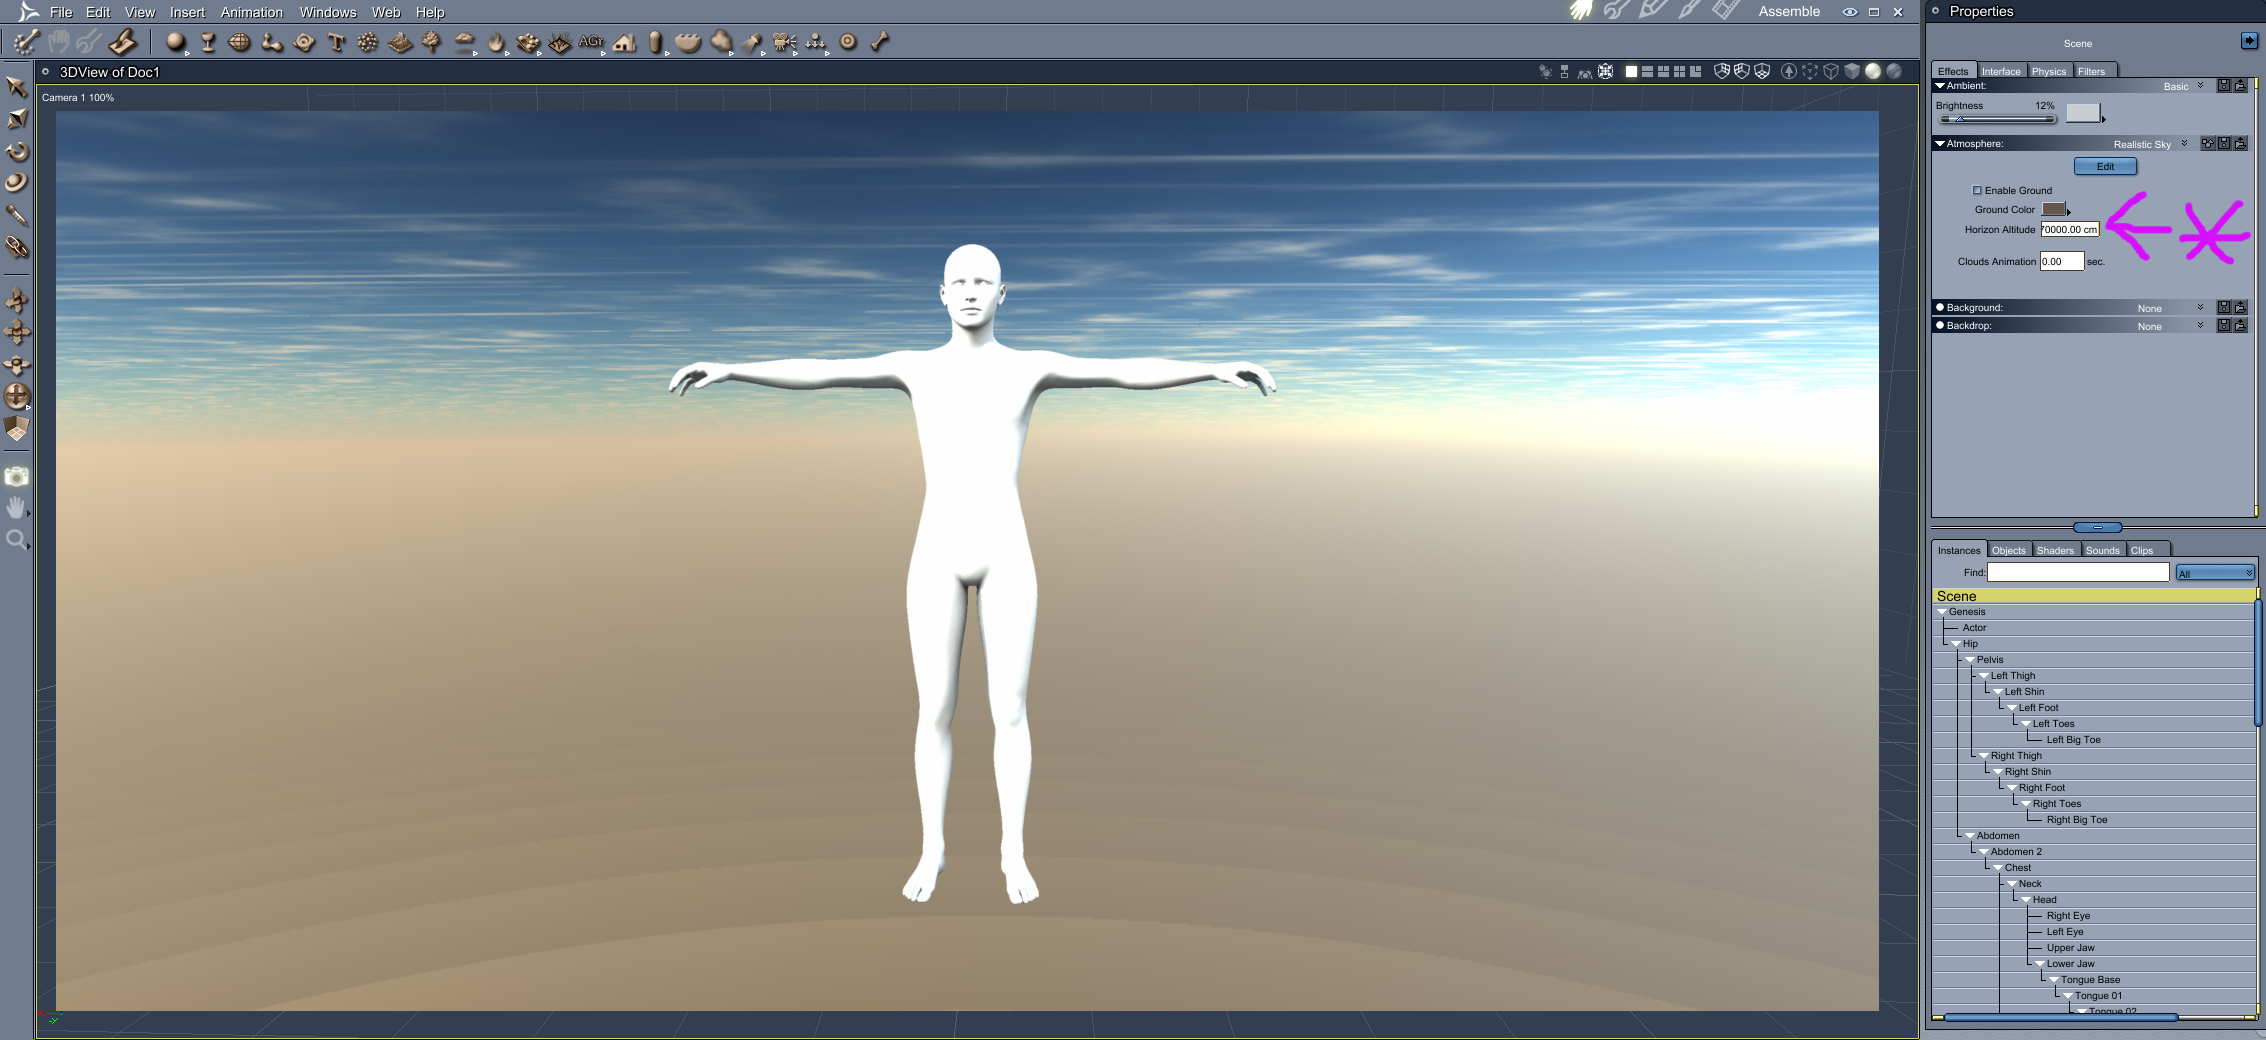Open the All filter dropdown

pos(2215,573)
